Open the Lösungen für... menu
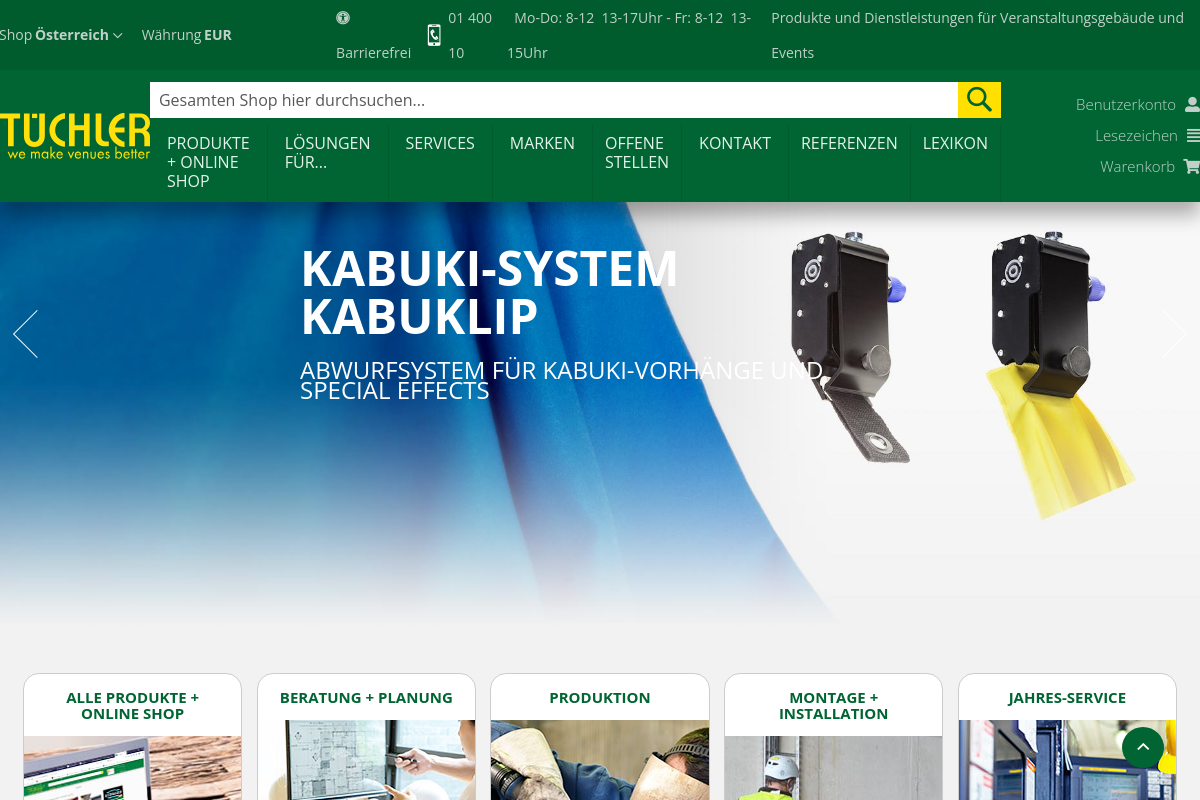1200x800 pixels. pos(328,152)
